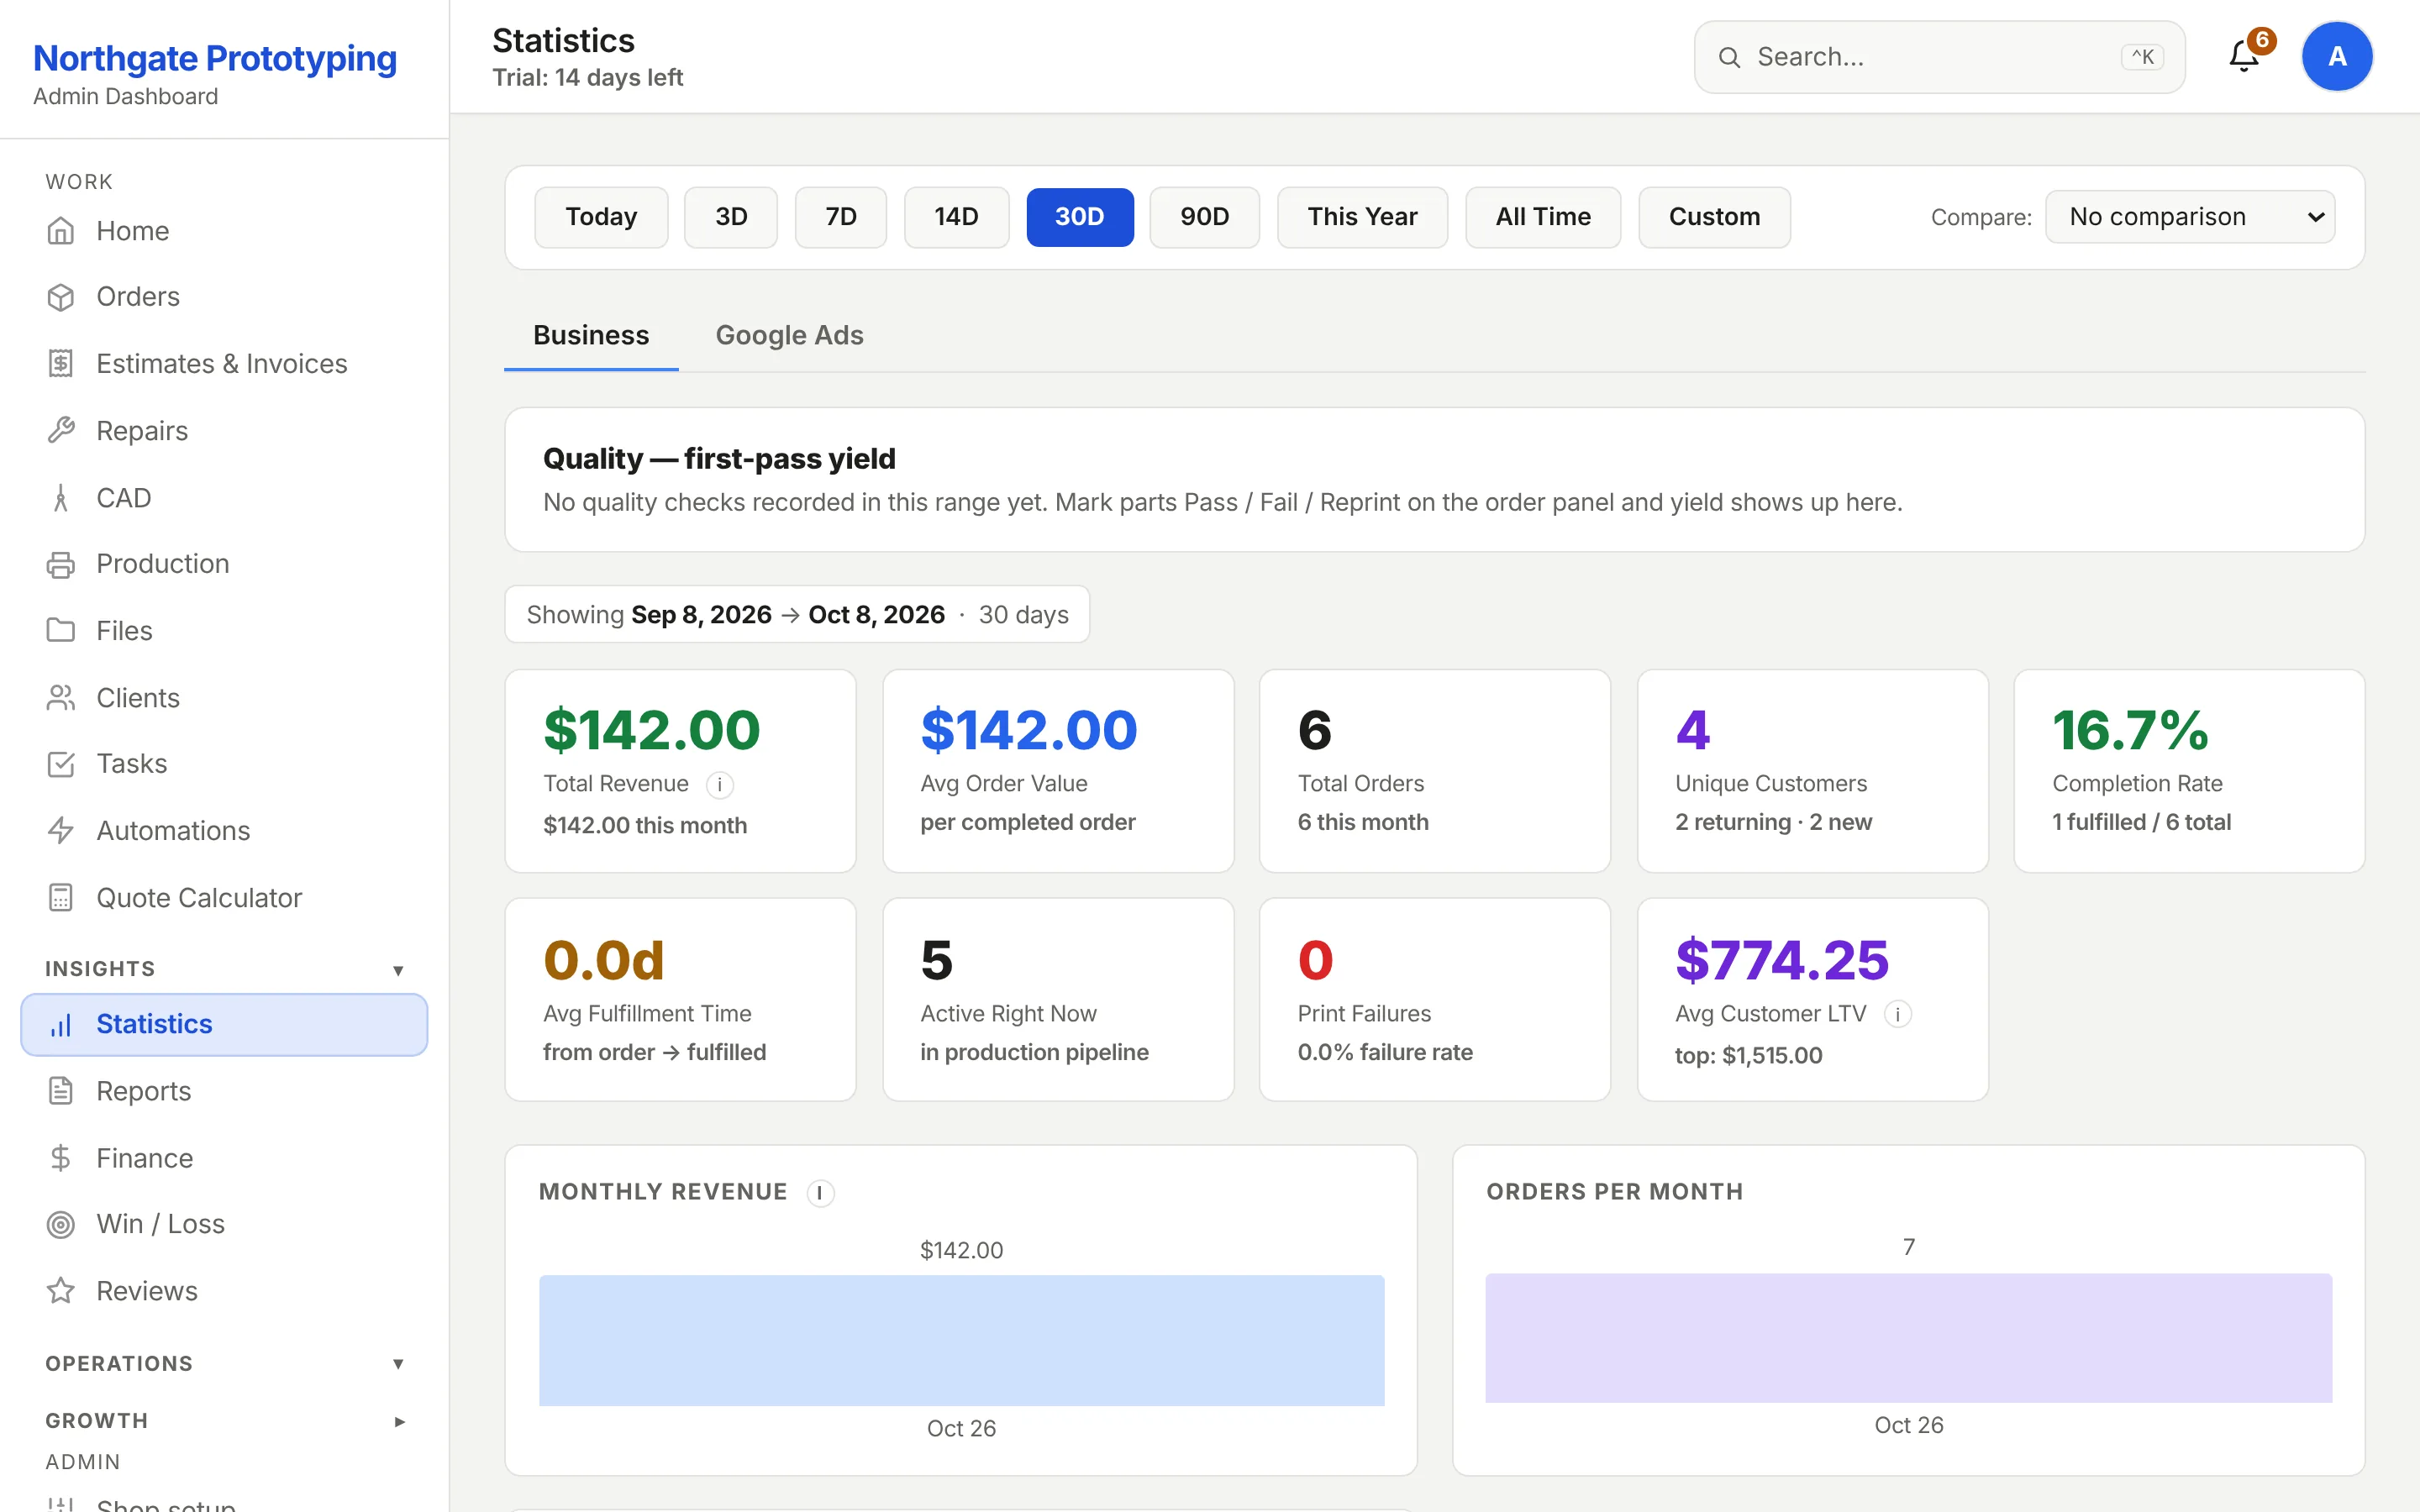The image size is (2420, 1512).
Task: Select the 7D range button
Action: coord(841,217)
